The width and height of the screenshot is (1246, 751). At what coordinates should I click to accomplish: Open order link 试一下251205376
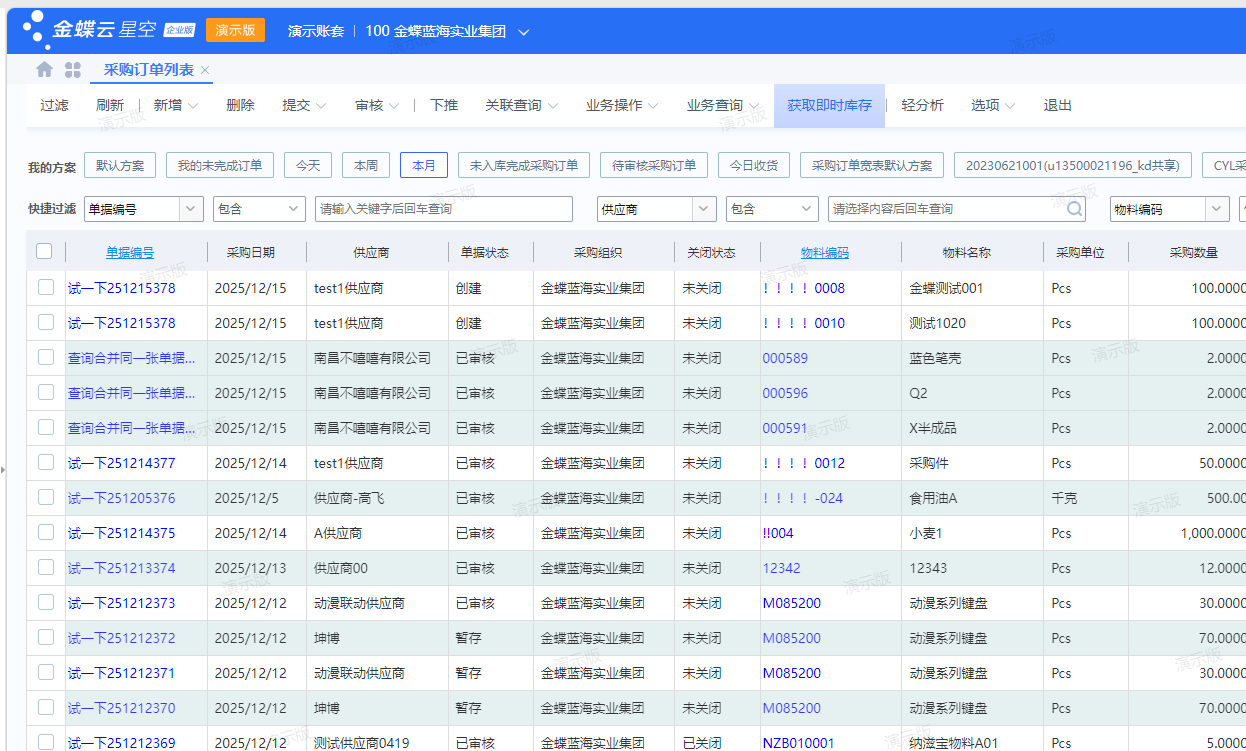click(x=121, y=498)
